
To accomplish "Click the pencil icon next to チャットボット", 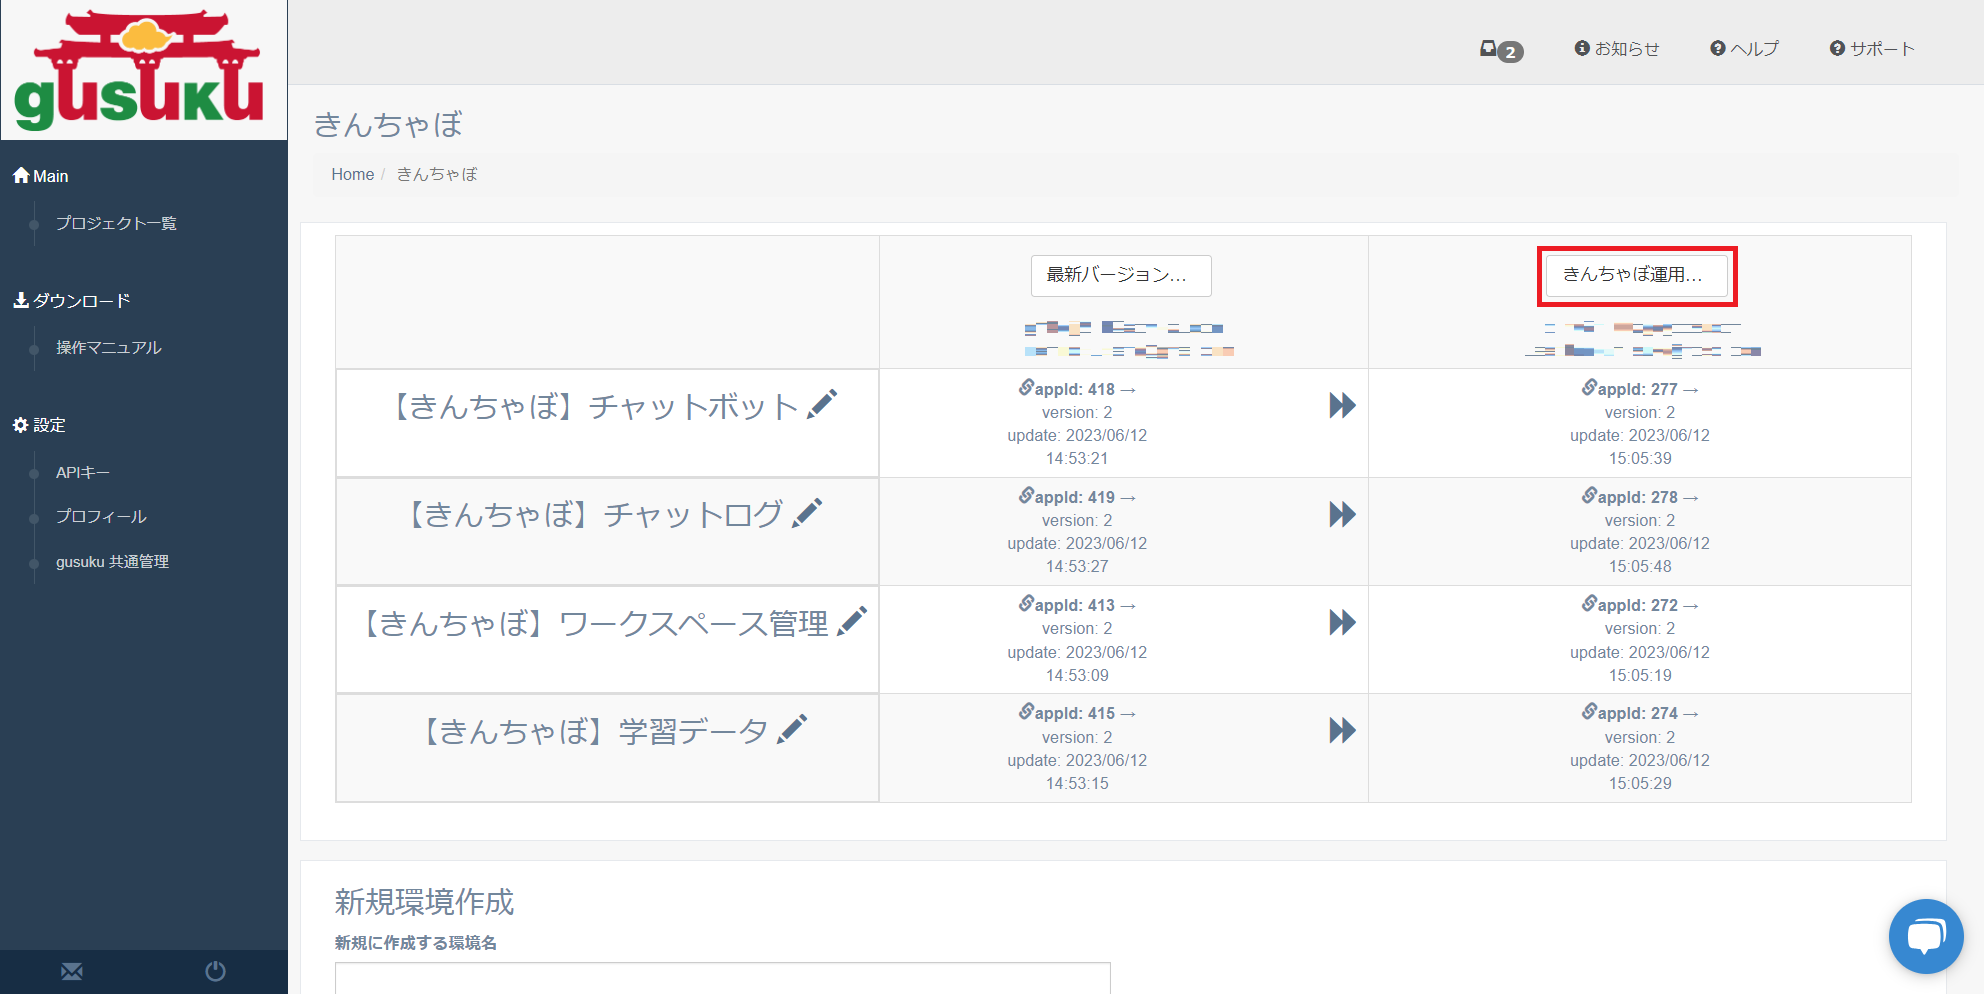I will click(x=822, y=405).
